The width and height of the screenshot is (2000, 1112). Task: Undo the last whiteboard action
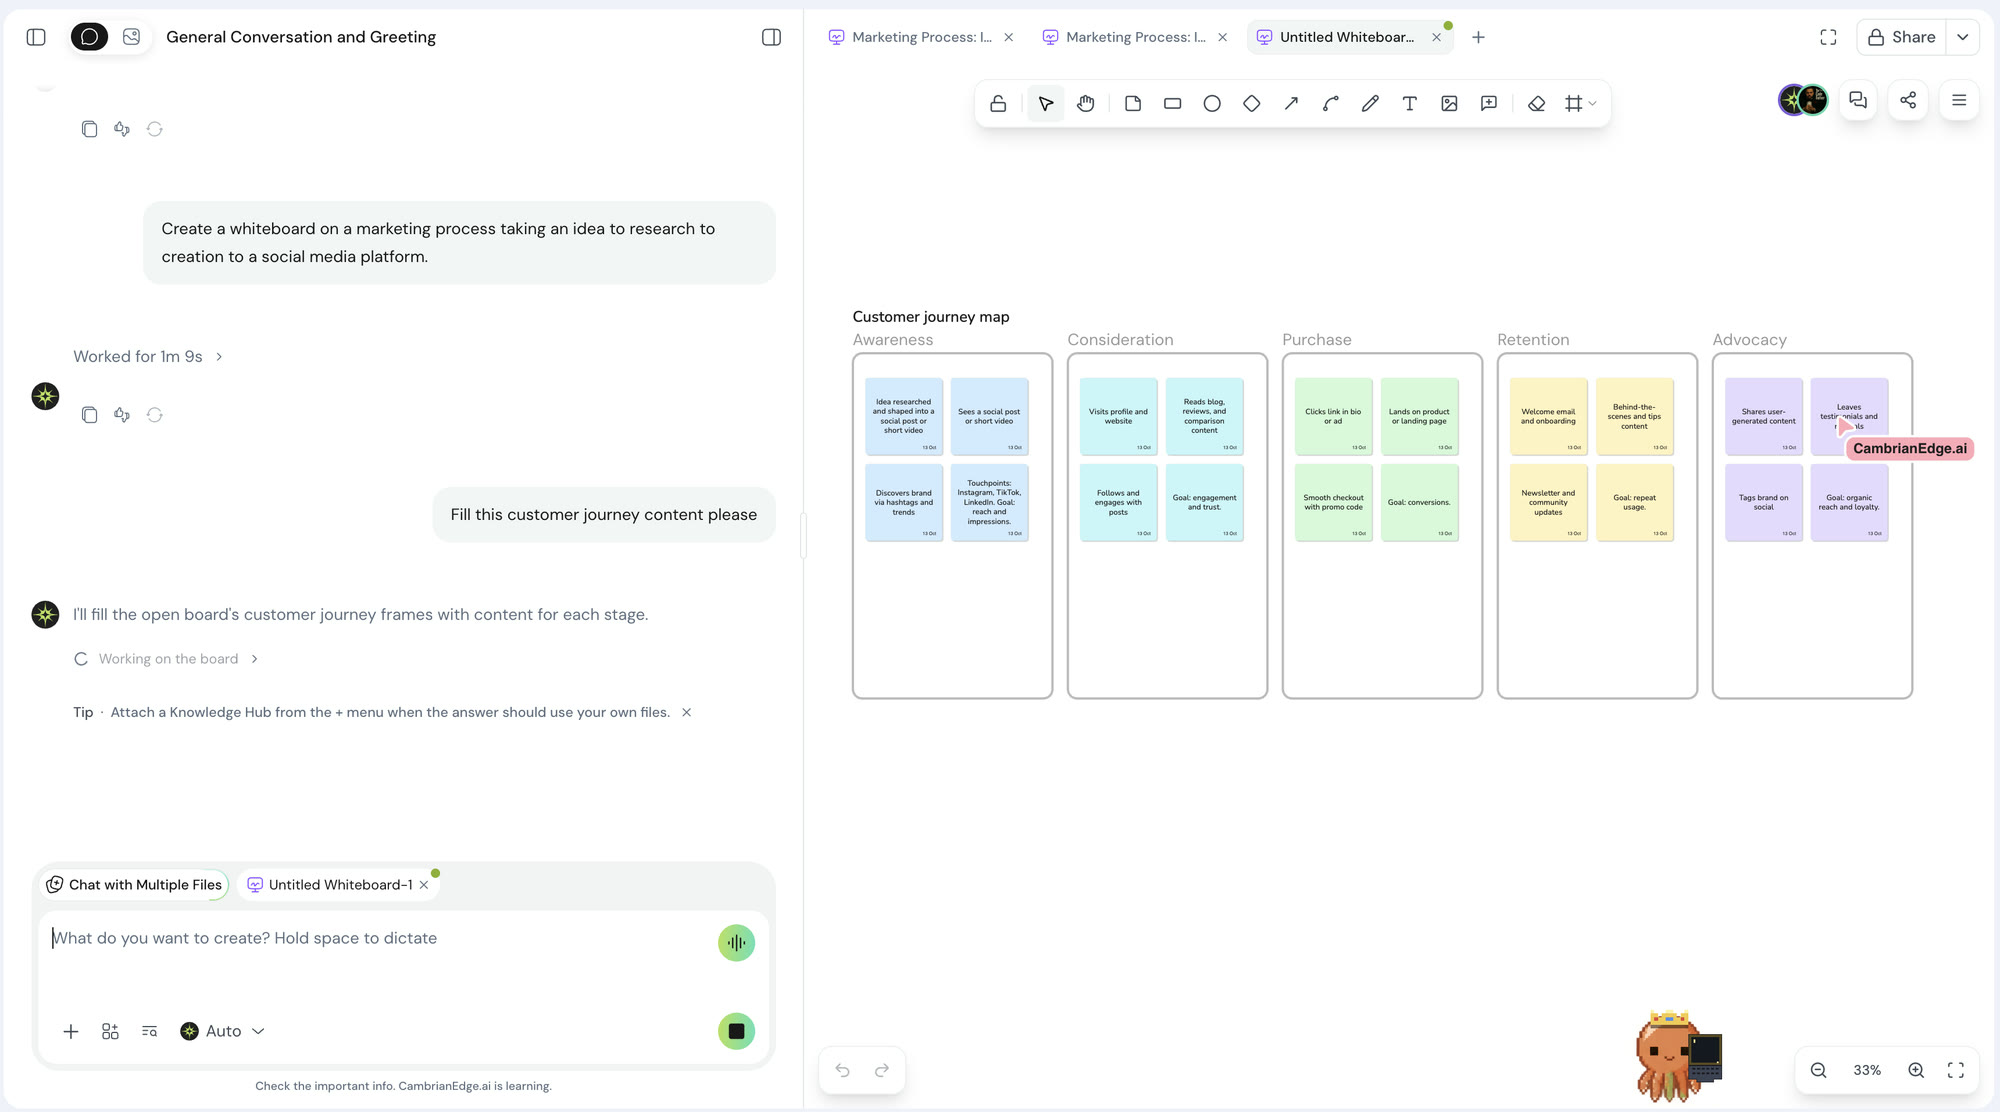tap(843, 1070)
